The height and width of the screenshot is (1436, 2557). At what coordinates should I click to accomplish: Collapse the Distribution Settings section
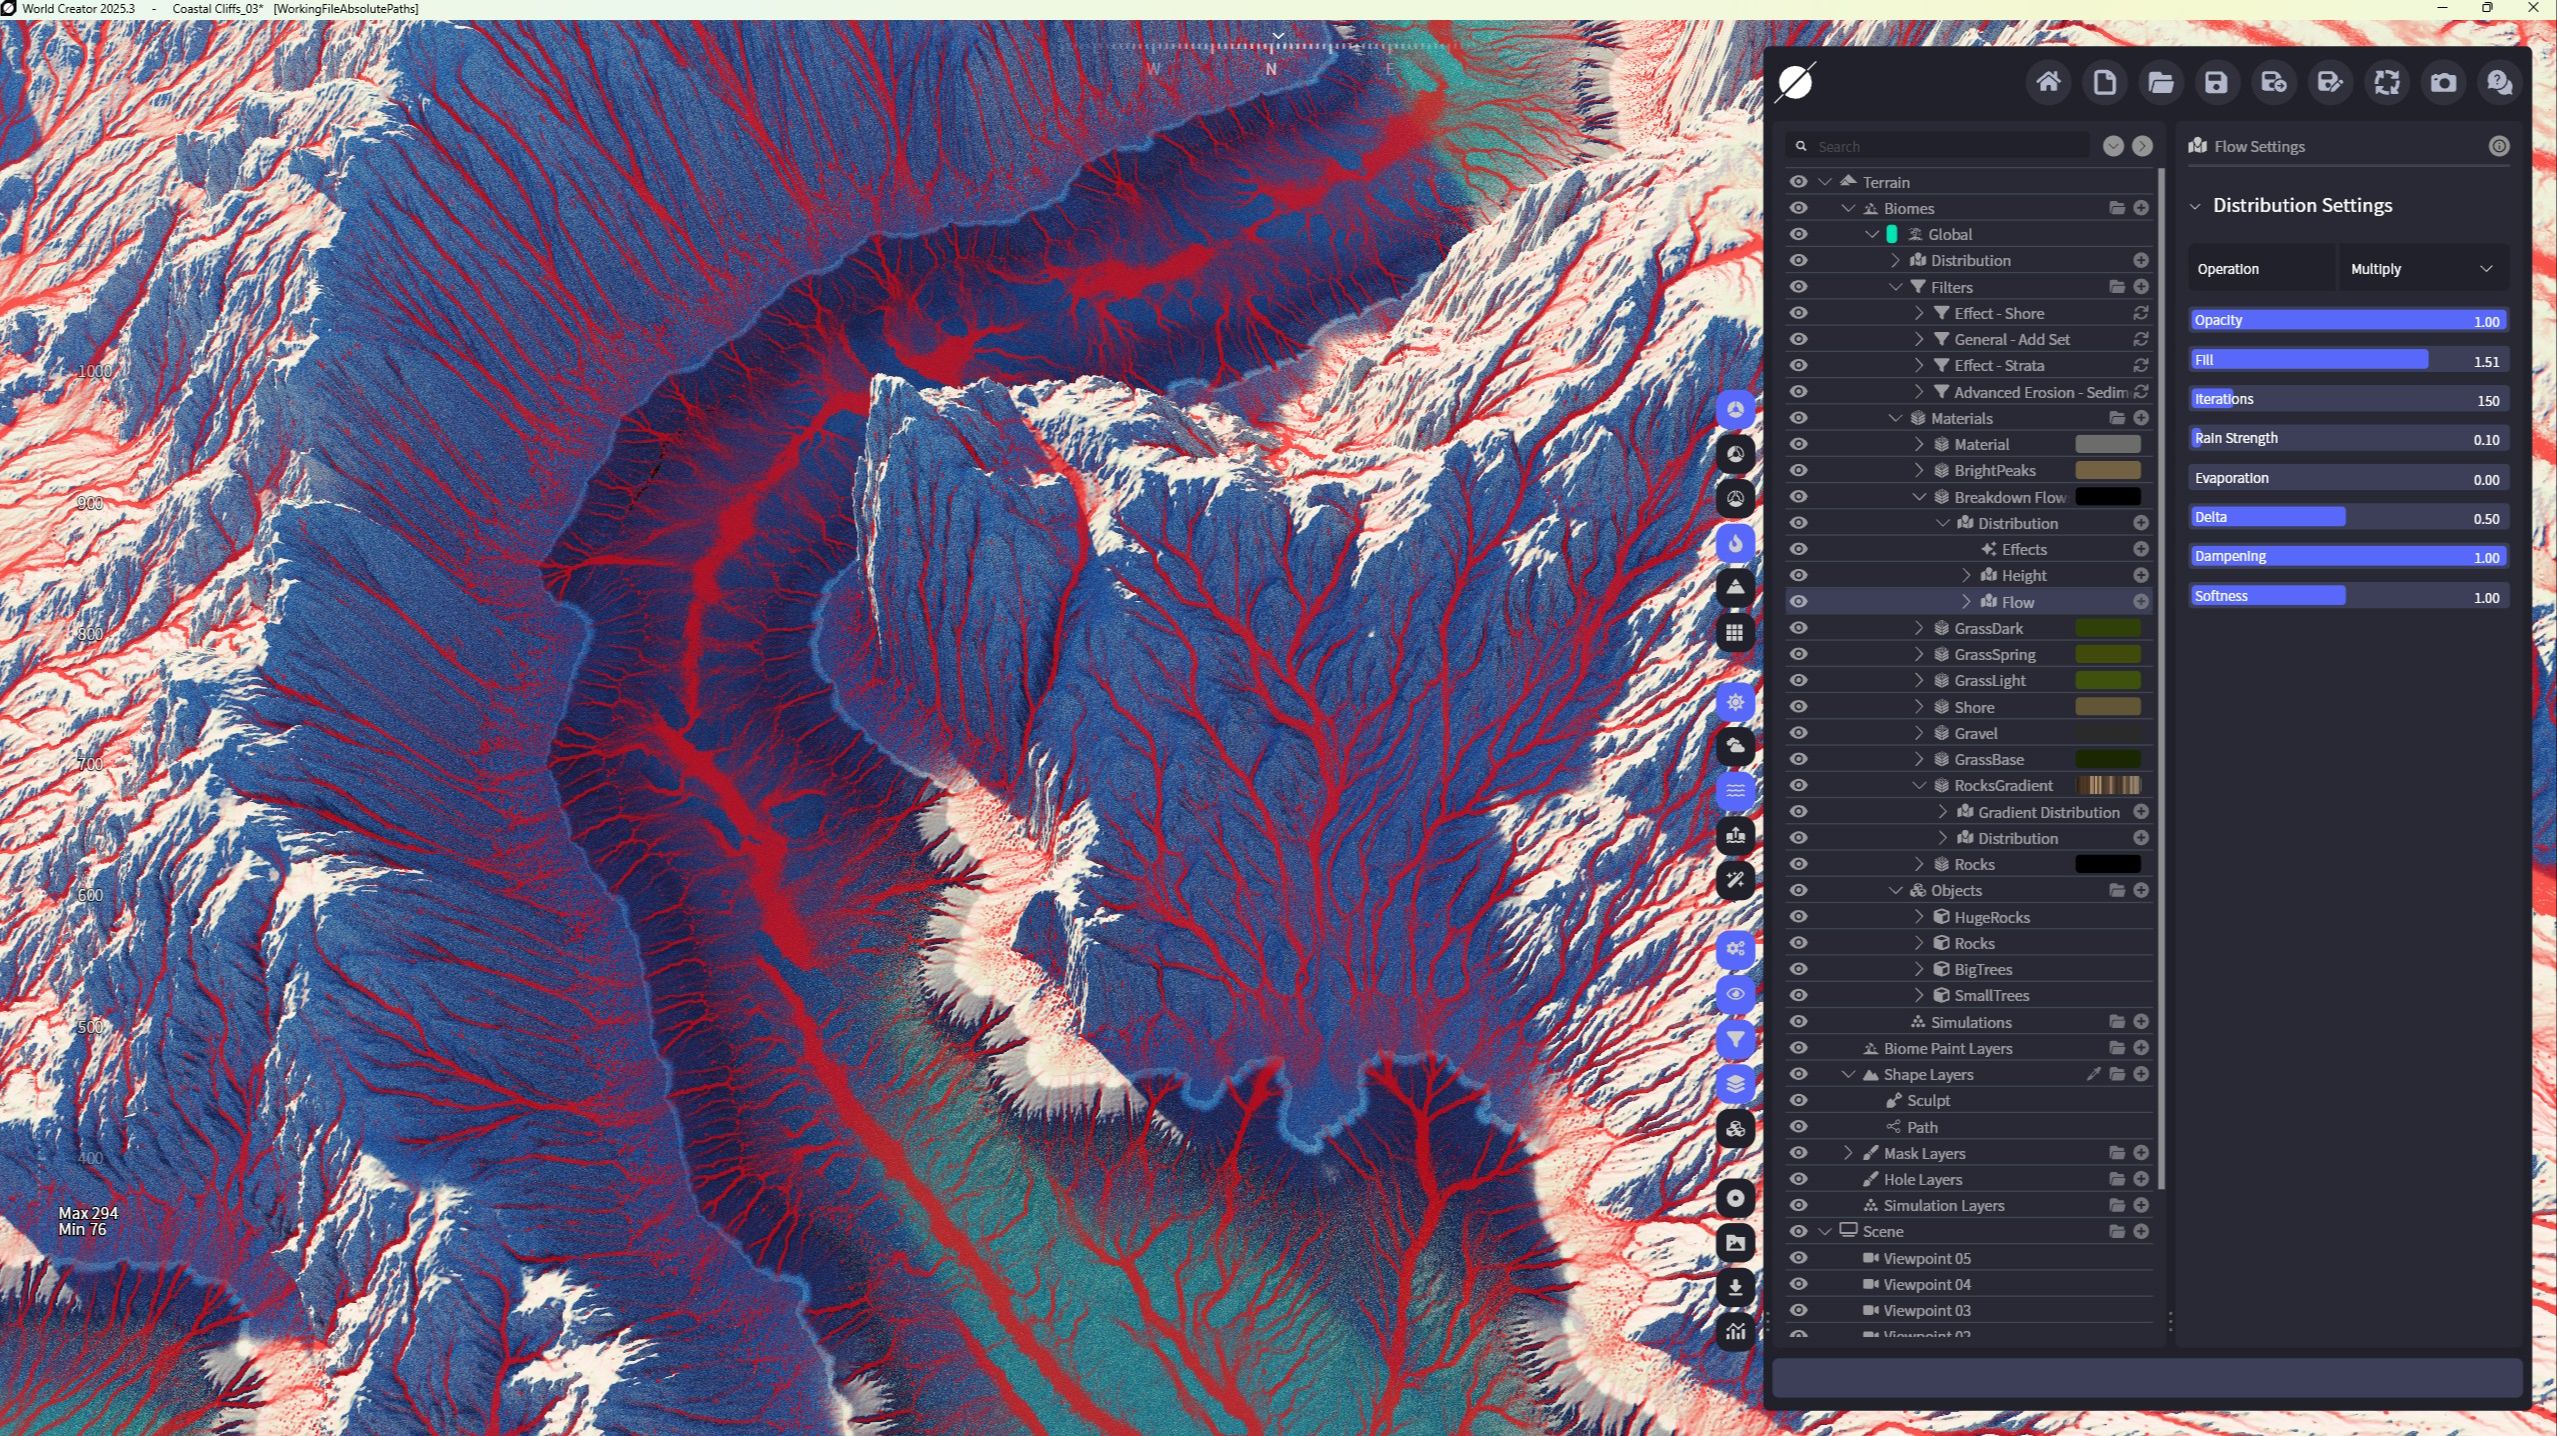2195,206
